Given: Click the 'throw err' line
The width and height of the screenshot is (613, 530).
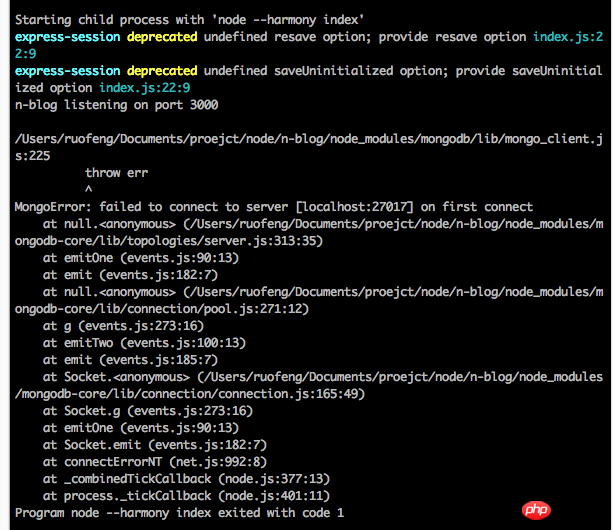Looking at the screenshot, I should [117, 173].
